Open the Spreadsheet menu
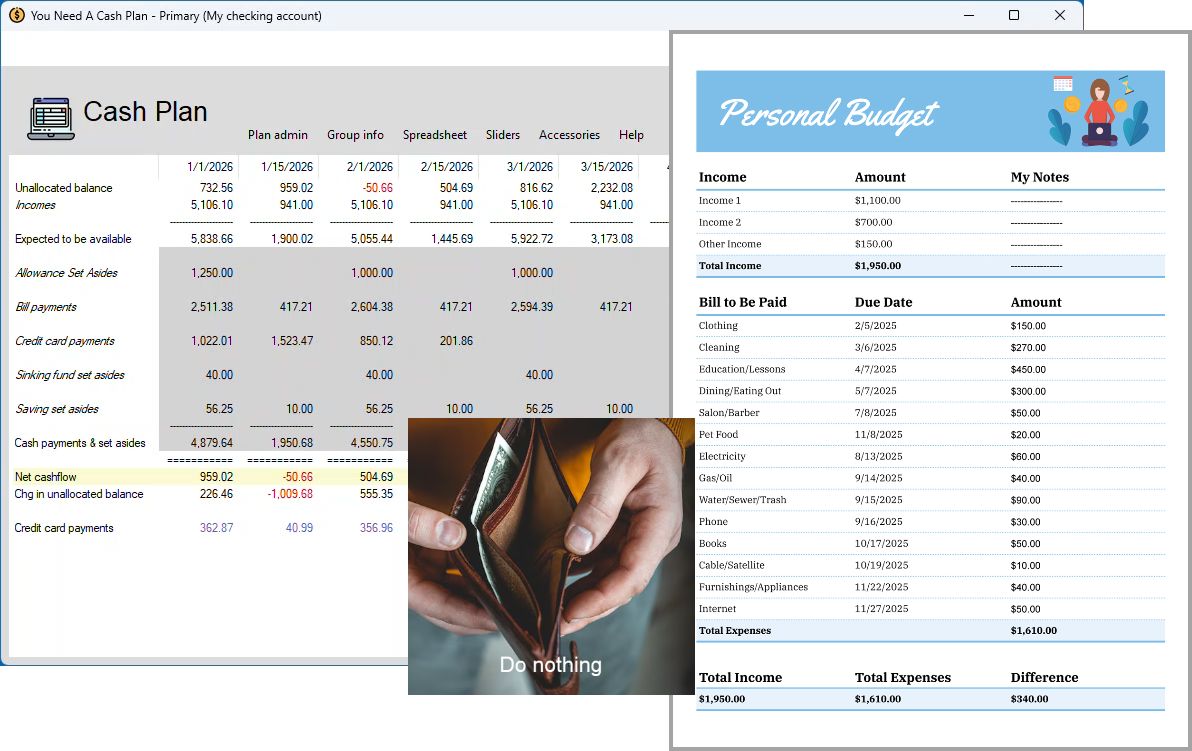This screenshot has width=1192, height=751. point(434,135)
